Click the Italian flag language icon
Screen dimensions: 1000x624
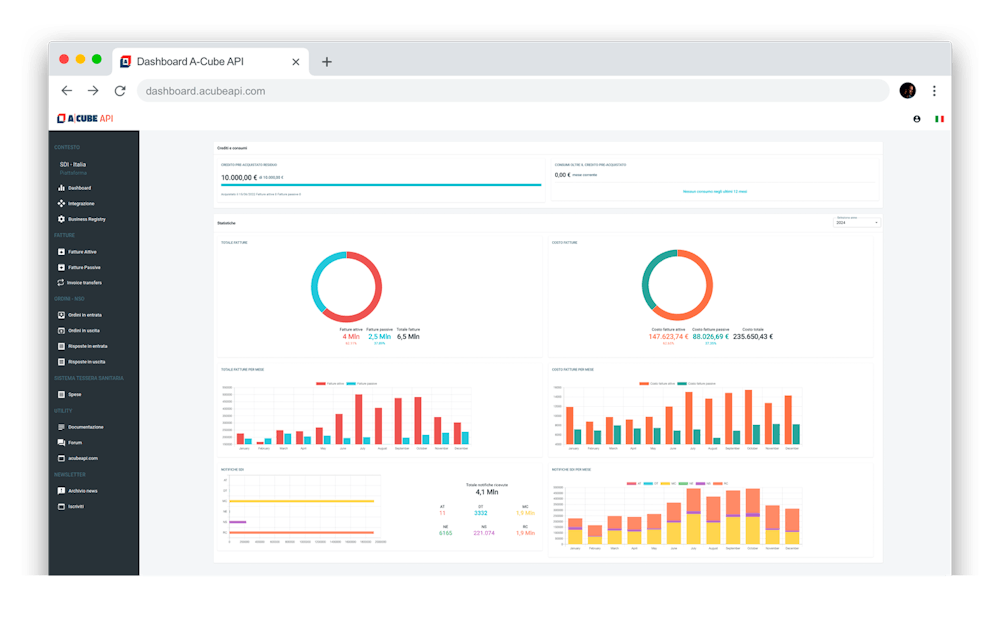[939, 119]
